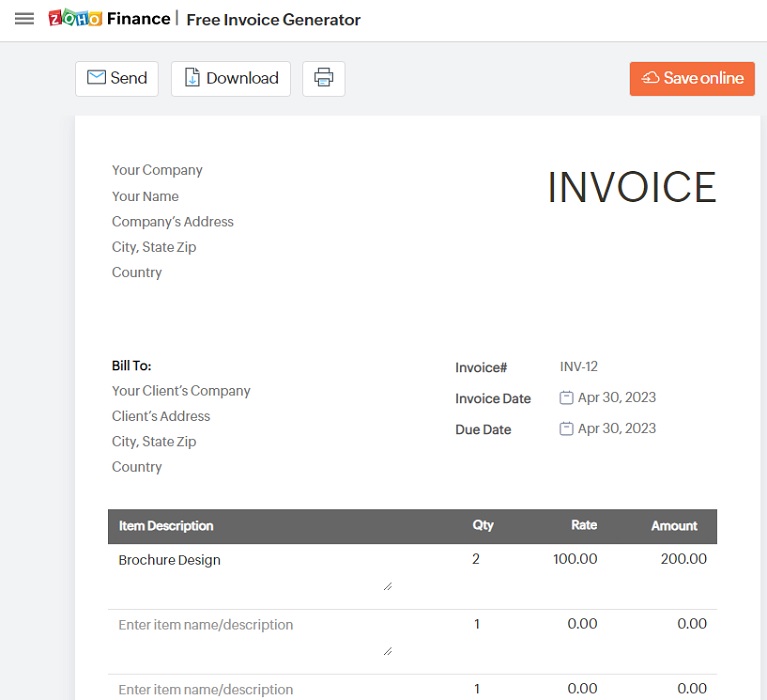Change Due Date Apr 30, 2023

tap(616, 429)
